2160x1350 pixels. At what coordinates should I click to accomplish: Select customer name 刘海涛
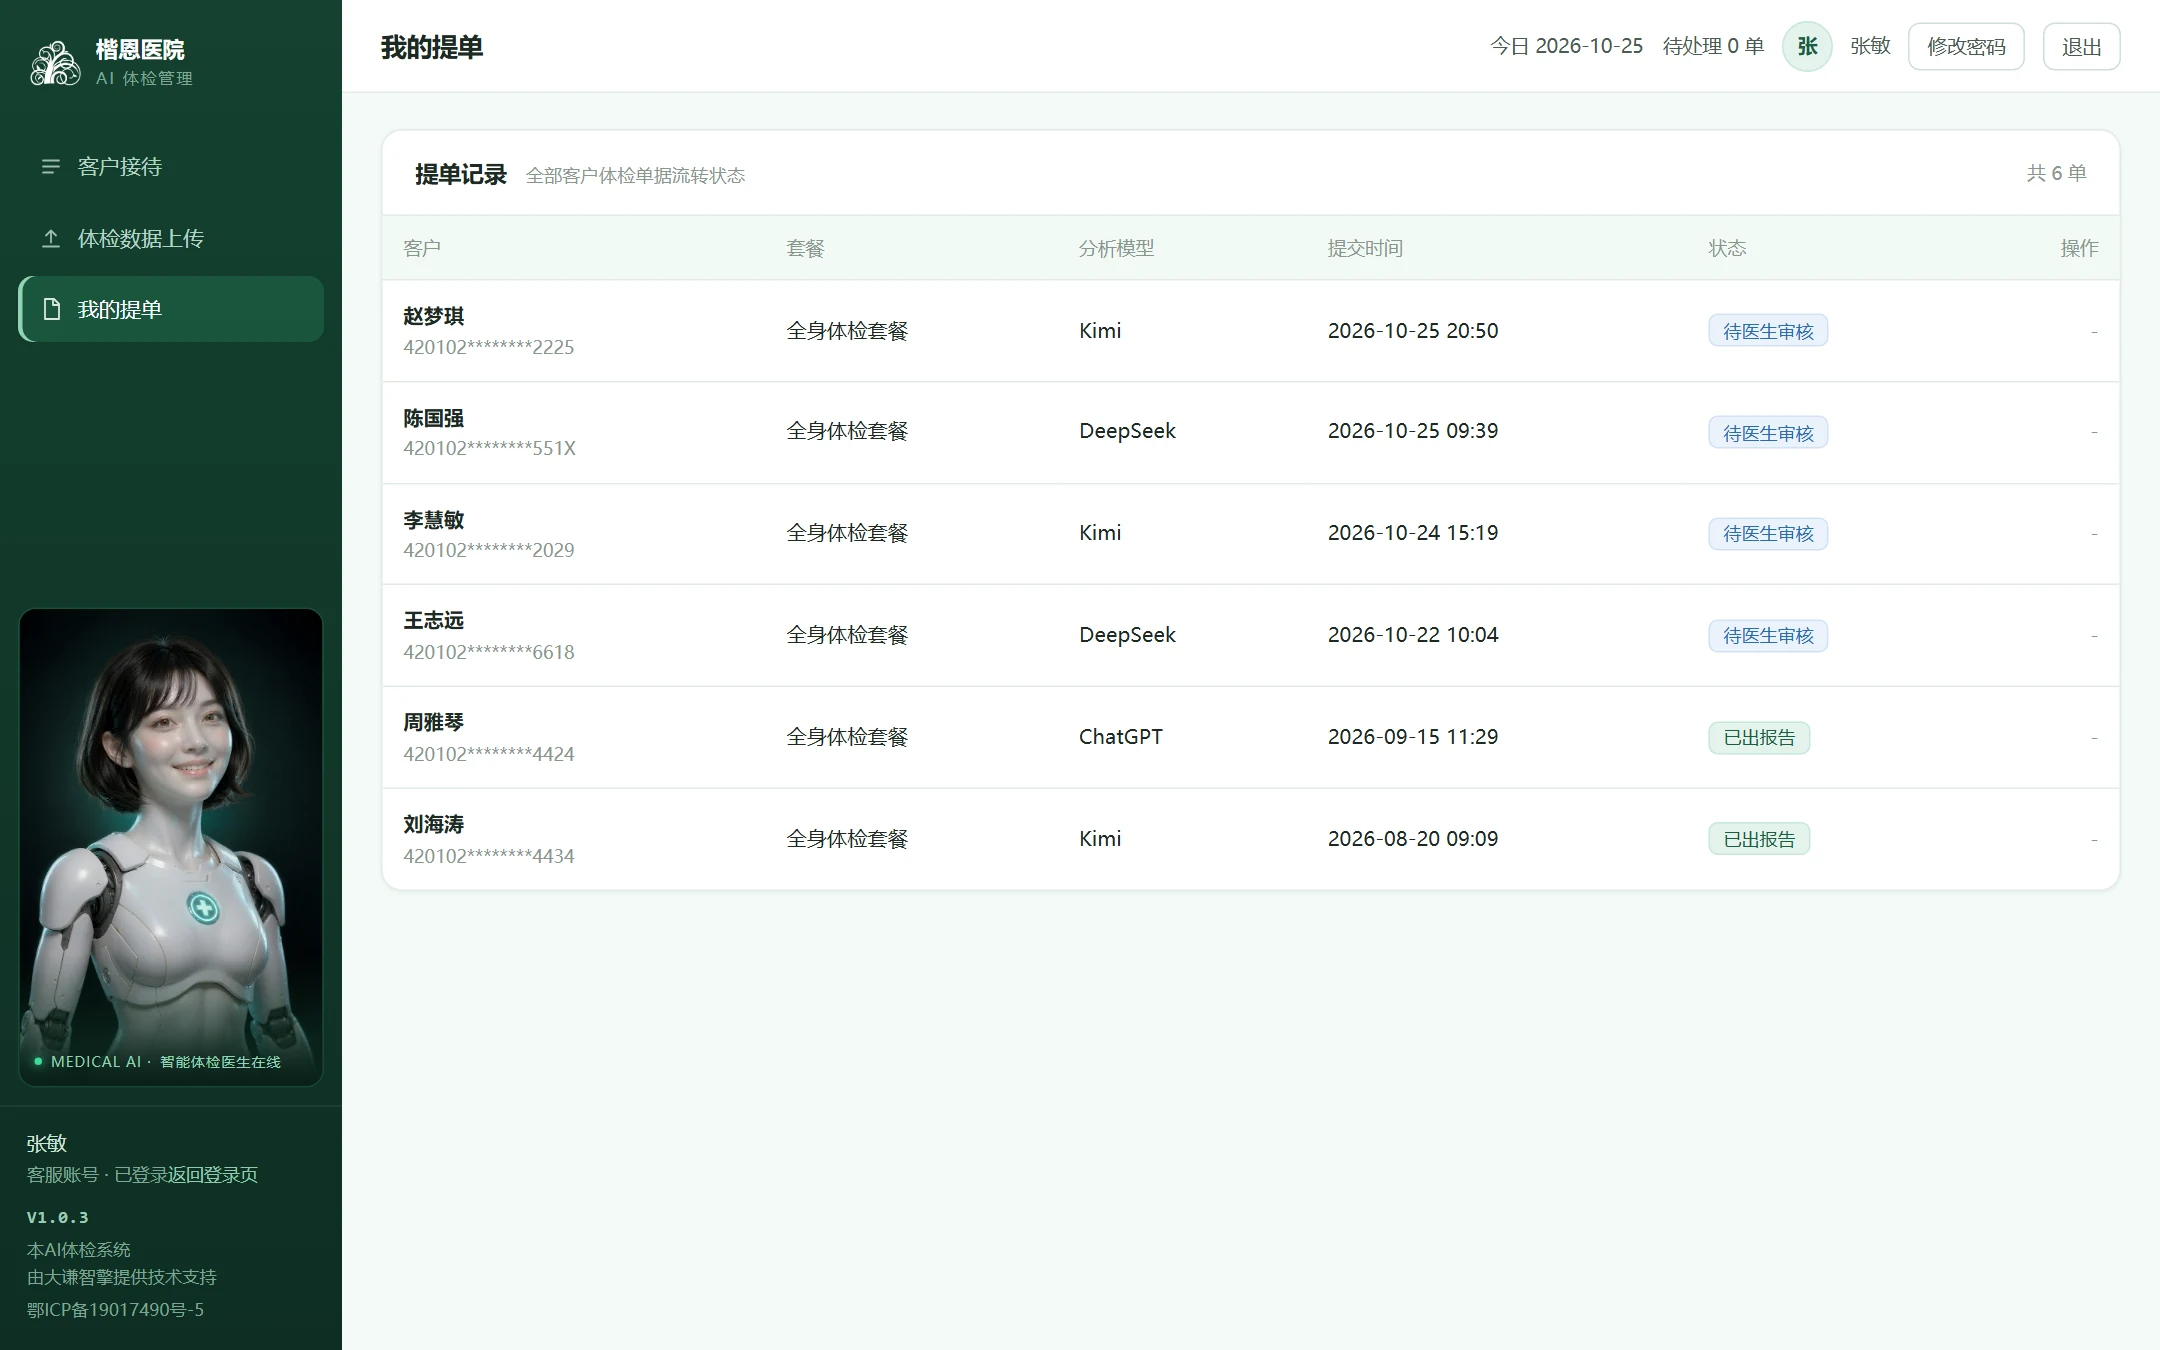(434, 825)
